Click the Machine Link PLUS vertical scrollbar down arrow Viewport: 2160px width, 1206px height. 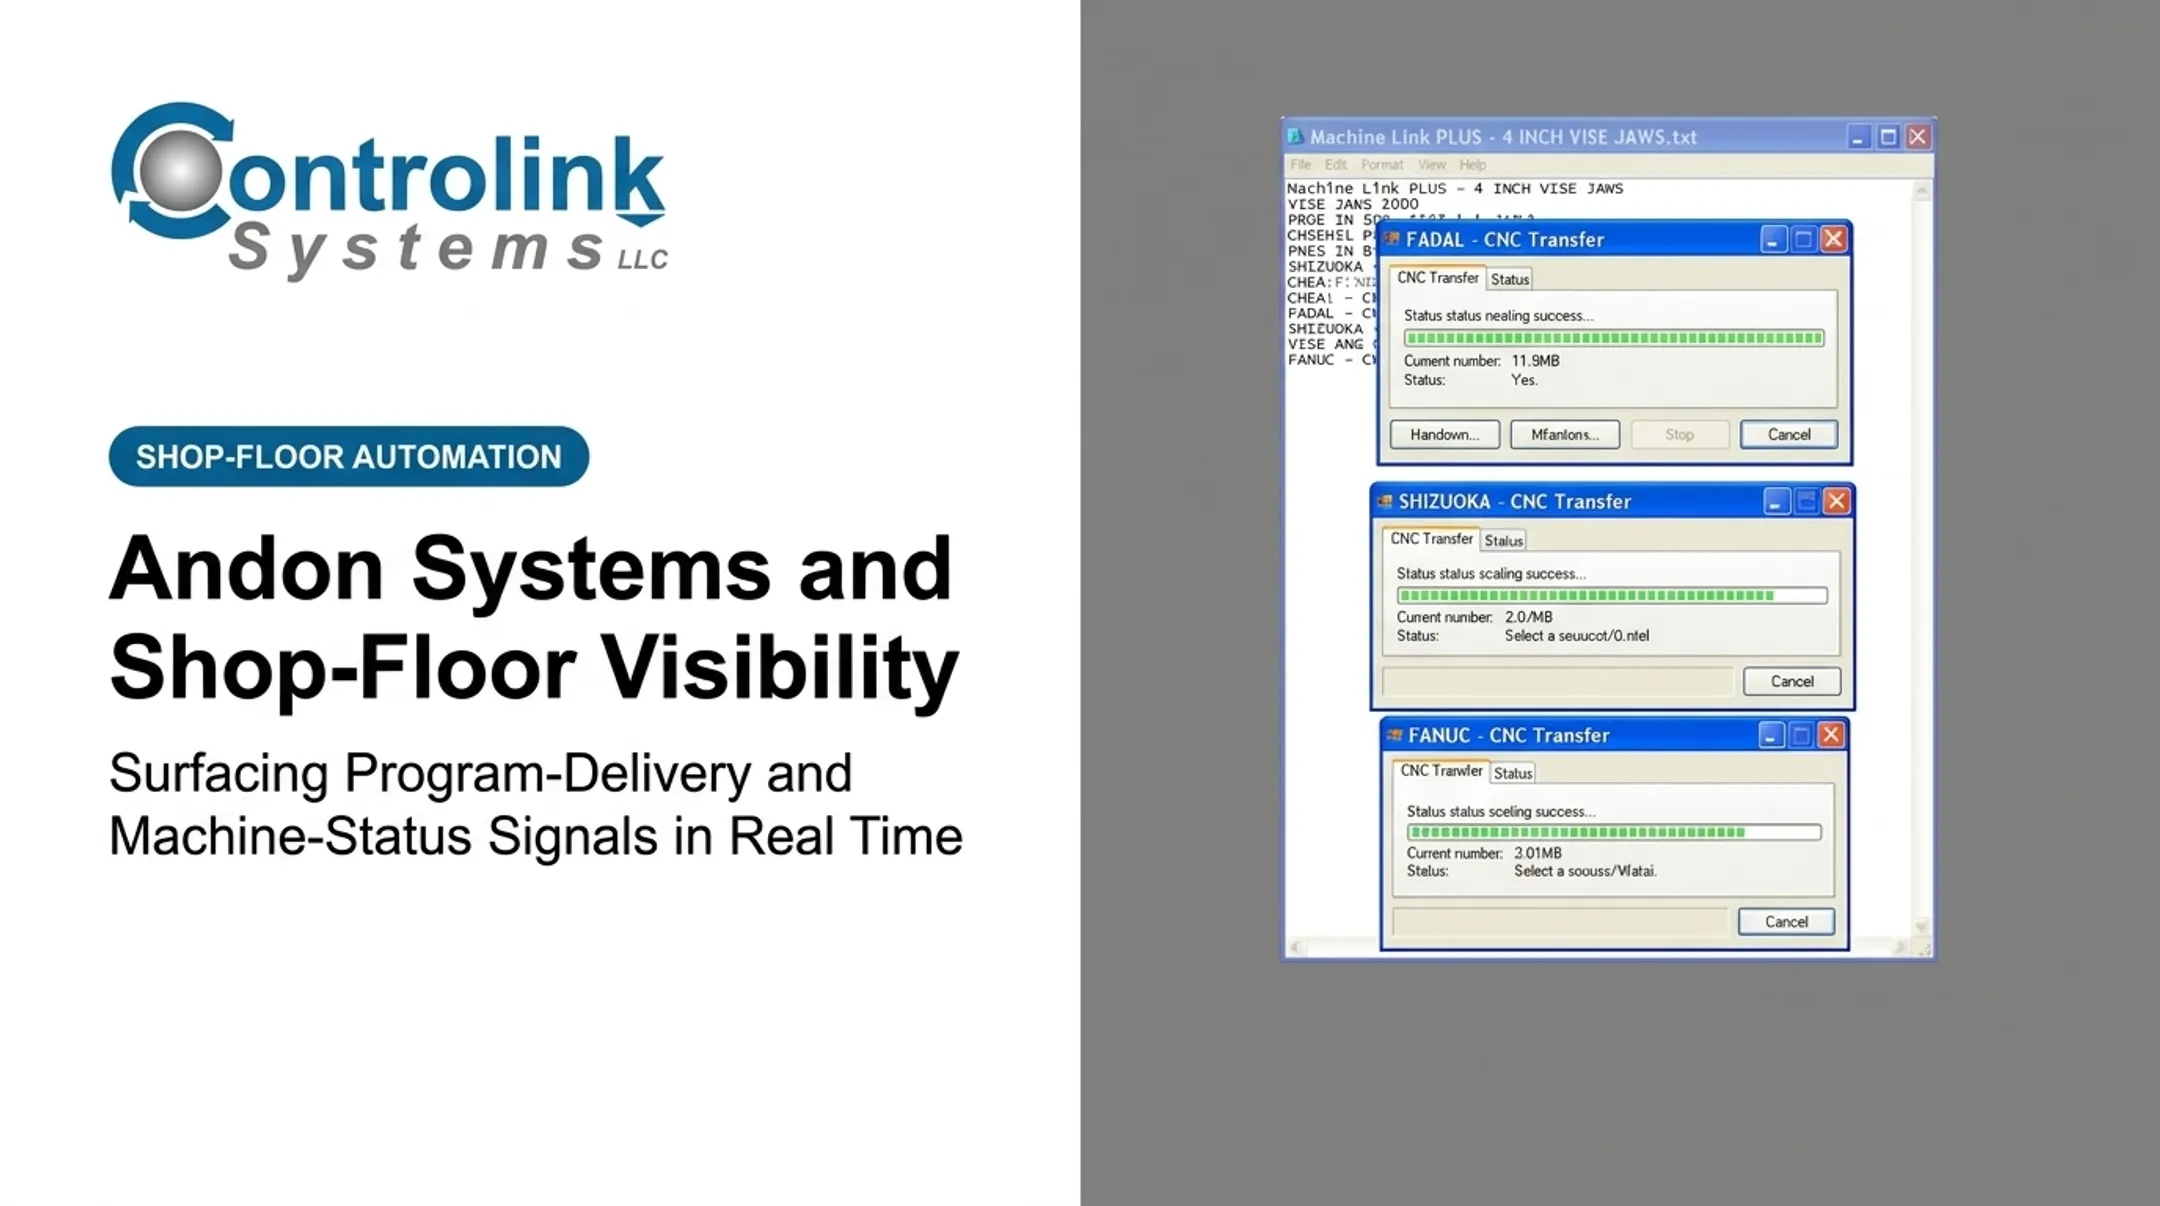(1921, 926)
